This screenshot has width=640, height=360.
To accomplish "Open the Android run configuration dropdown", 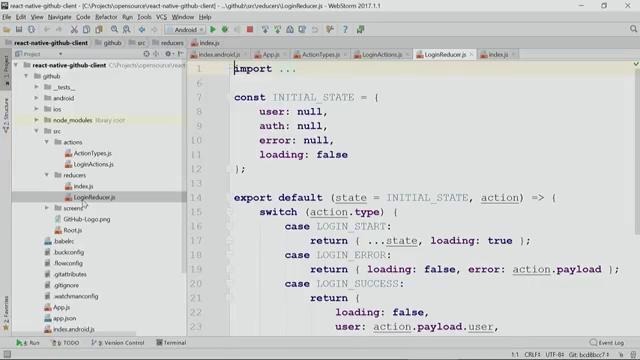I will pos(185,29).
